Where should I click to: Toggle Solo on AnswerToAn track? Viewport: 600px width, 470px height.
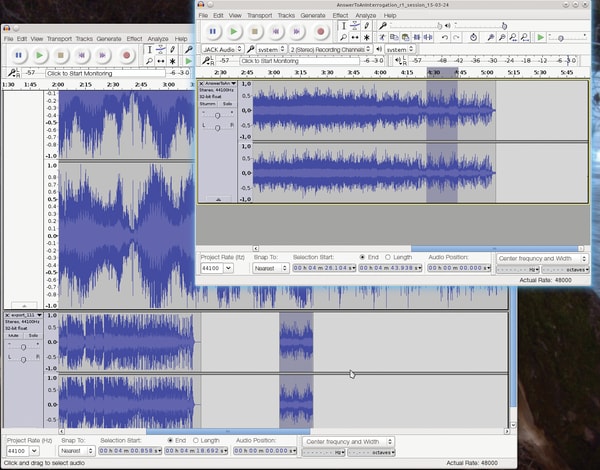coord(227,104)
